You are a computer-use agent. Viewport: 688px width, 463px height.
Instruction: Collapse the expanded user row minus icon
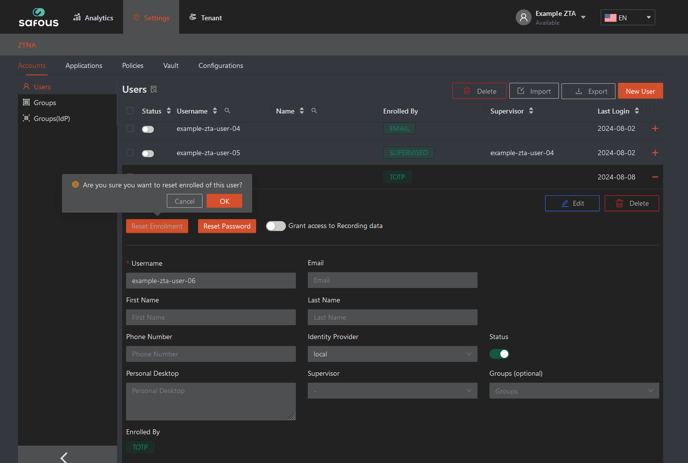[x=655, y=177]
